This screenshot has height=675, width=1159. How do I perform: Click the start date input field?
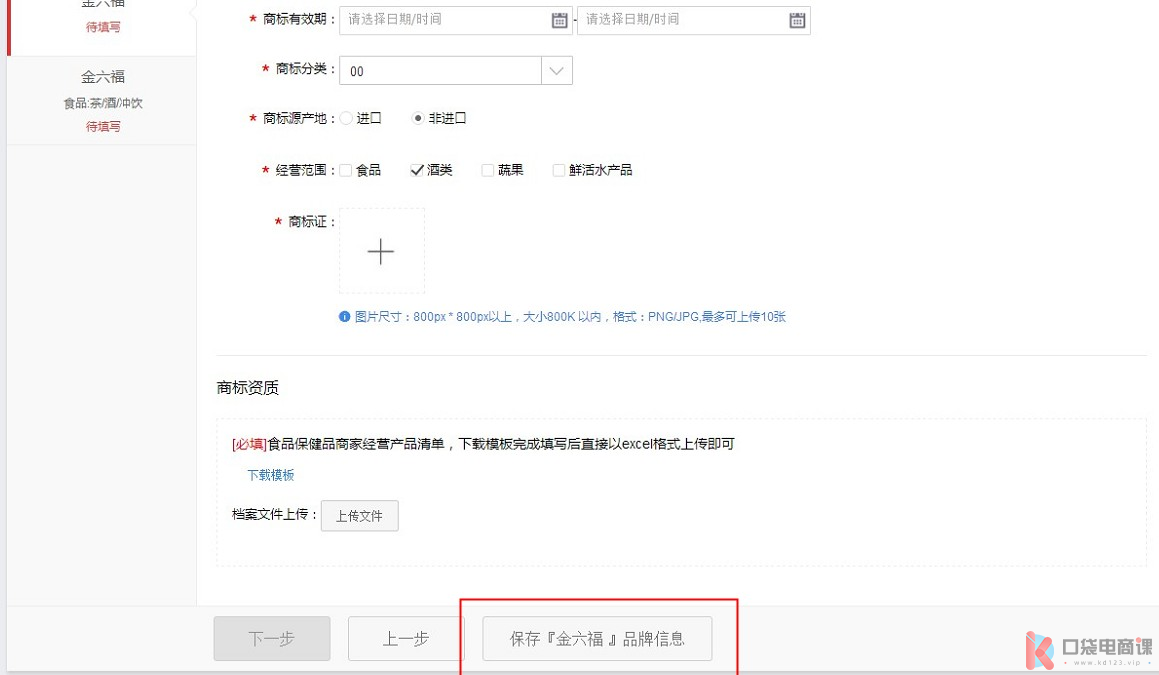[x=445, y=20]
